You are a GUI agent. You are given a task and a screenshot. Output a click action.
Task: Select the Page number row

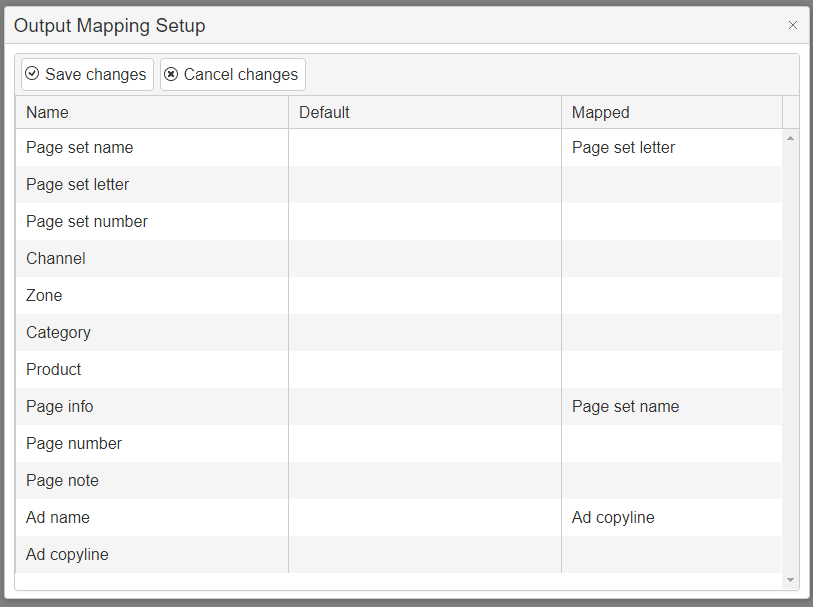coord(74,444)
